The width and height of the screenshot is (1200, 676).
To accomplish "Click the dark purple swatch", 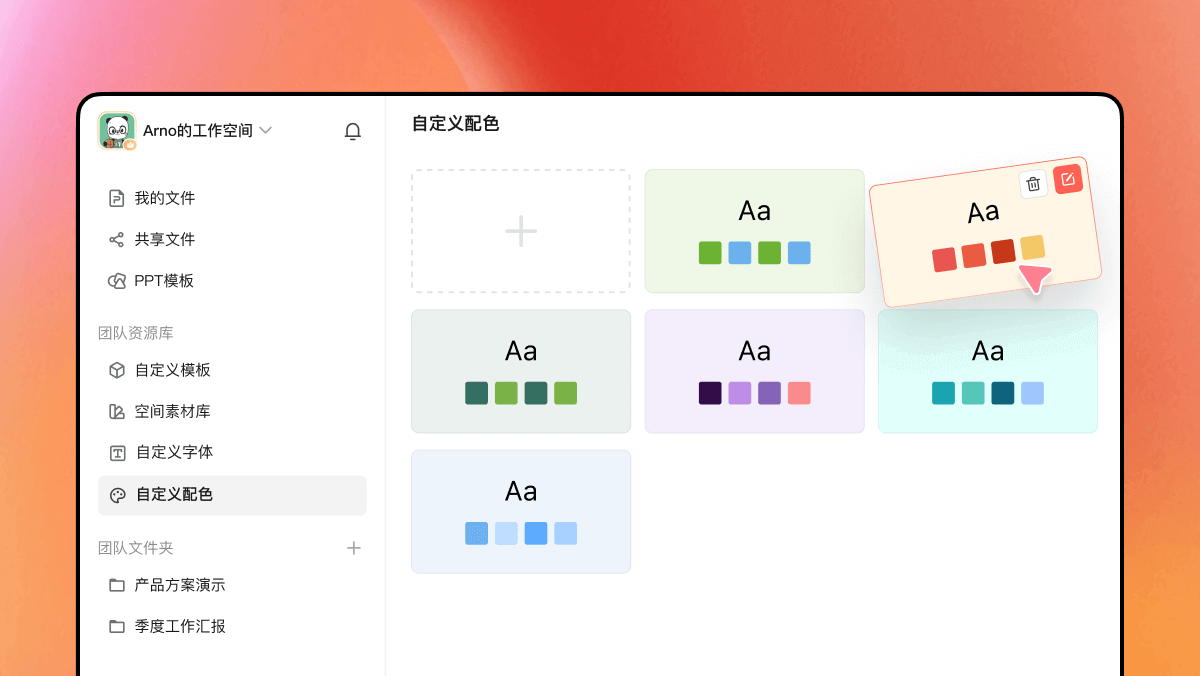I will pos(710,393).
